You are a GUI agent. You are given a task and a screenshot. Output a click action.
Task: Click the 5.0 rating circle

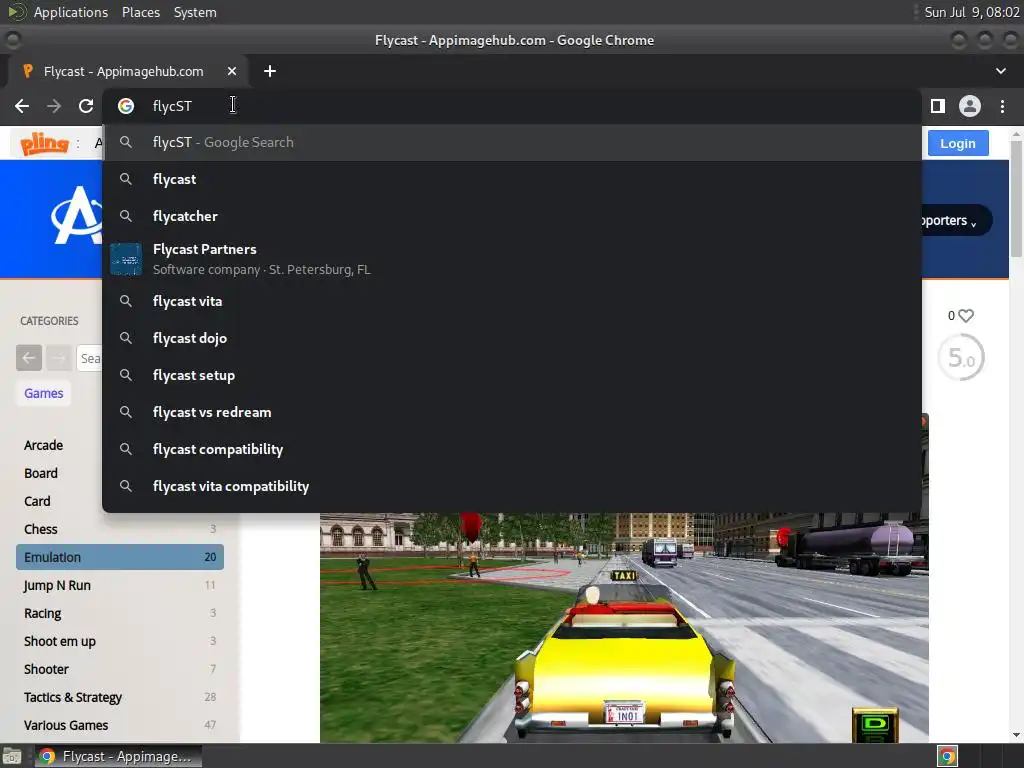(961, 357)
